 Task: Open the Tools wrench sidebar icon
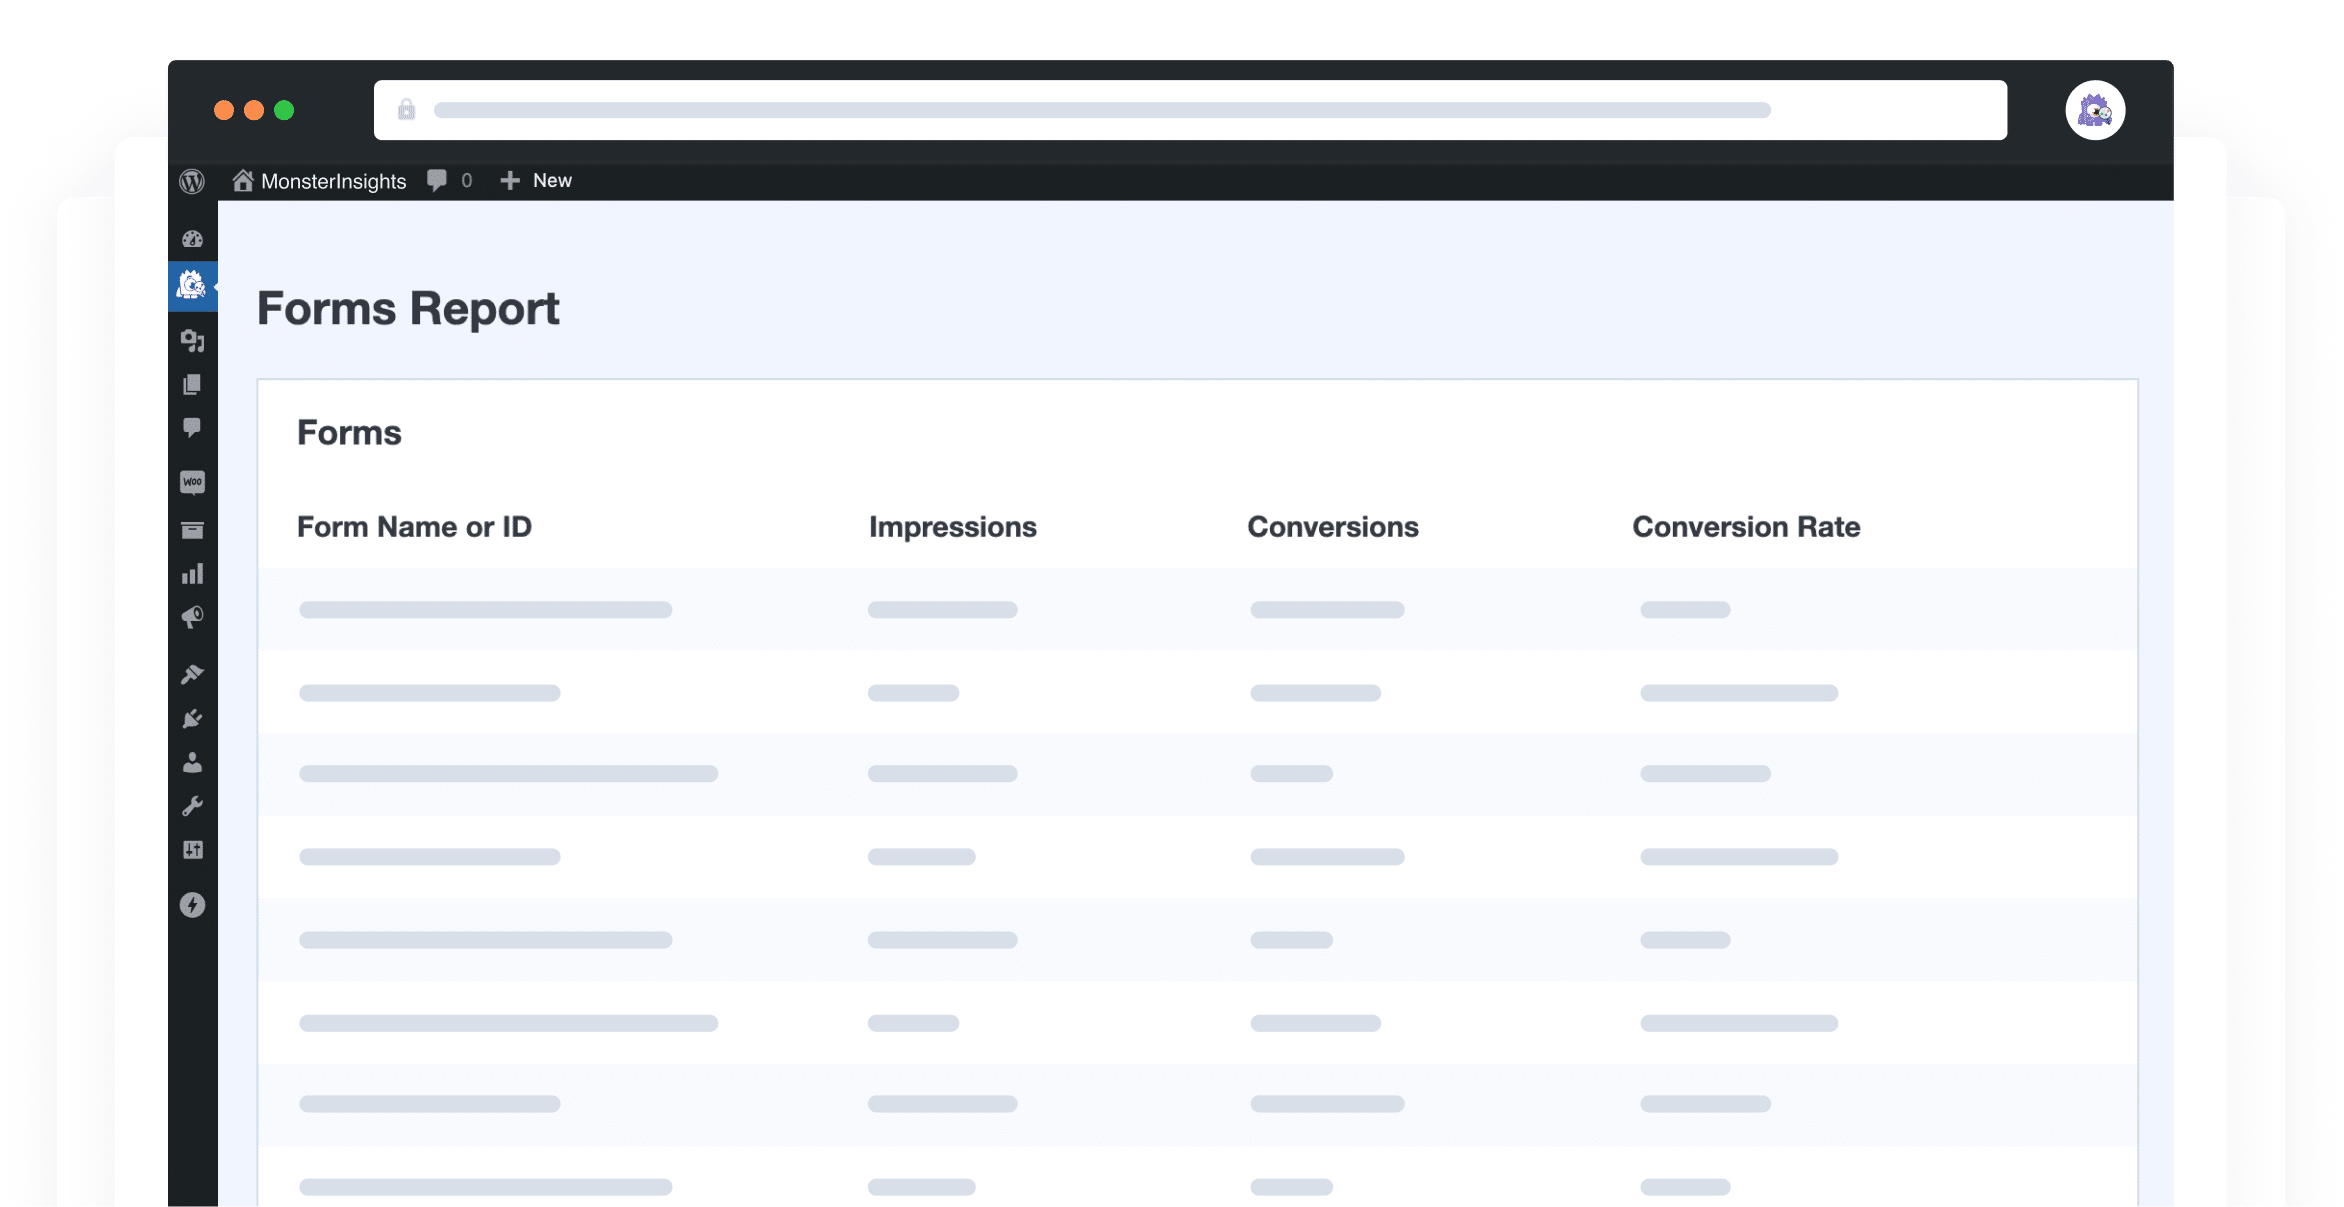click(x=192, y=806)
